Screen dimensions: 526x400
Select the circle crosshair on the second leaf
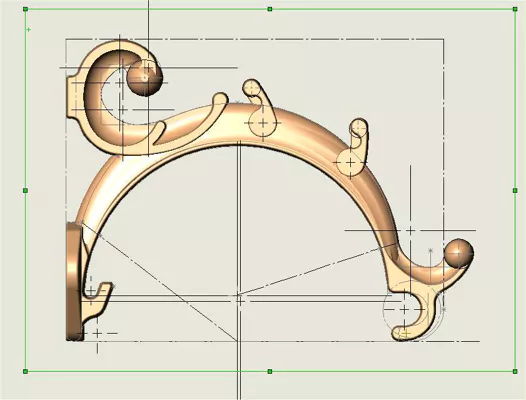(x=350, y=163)
